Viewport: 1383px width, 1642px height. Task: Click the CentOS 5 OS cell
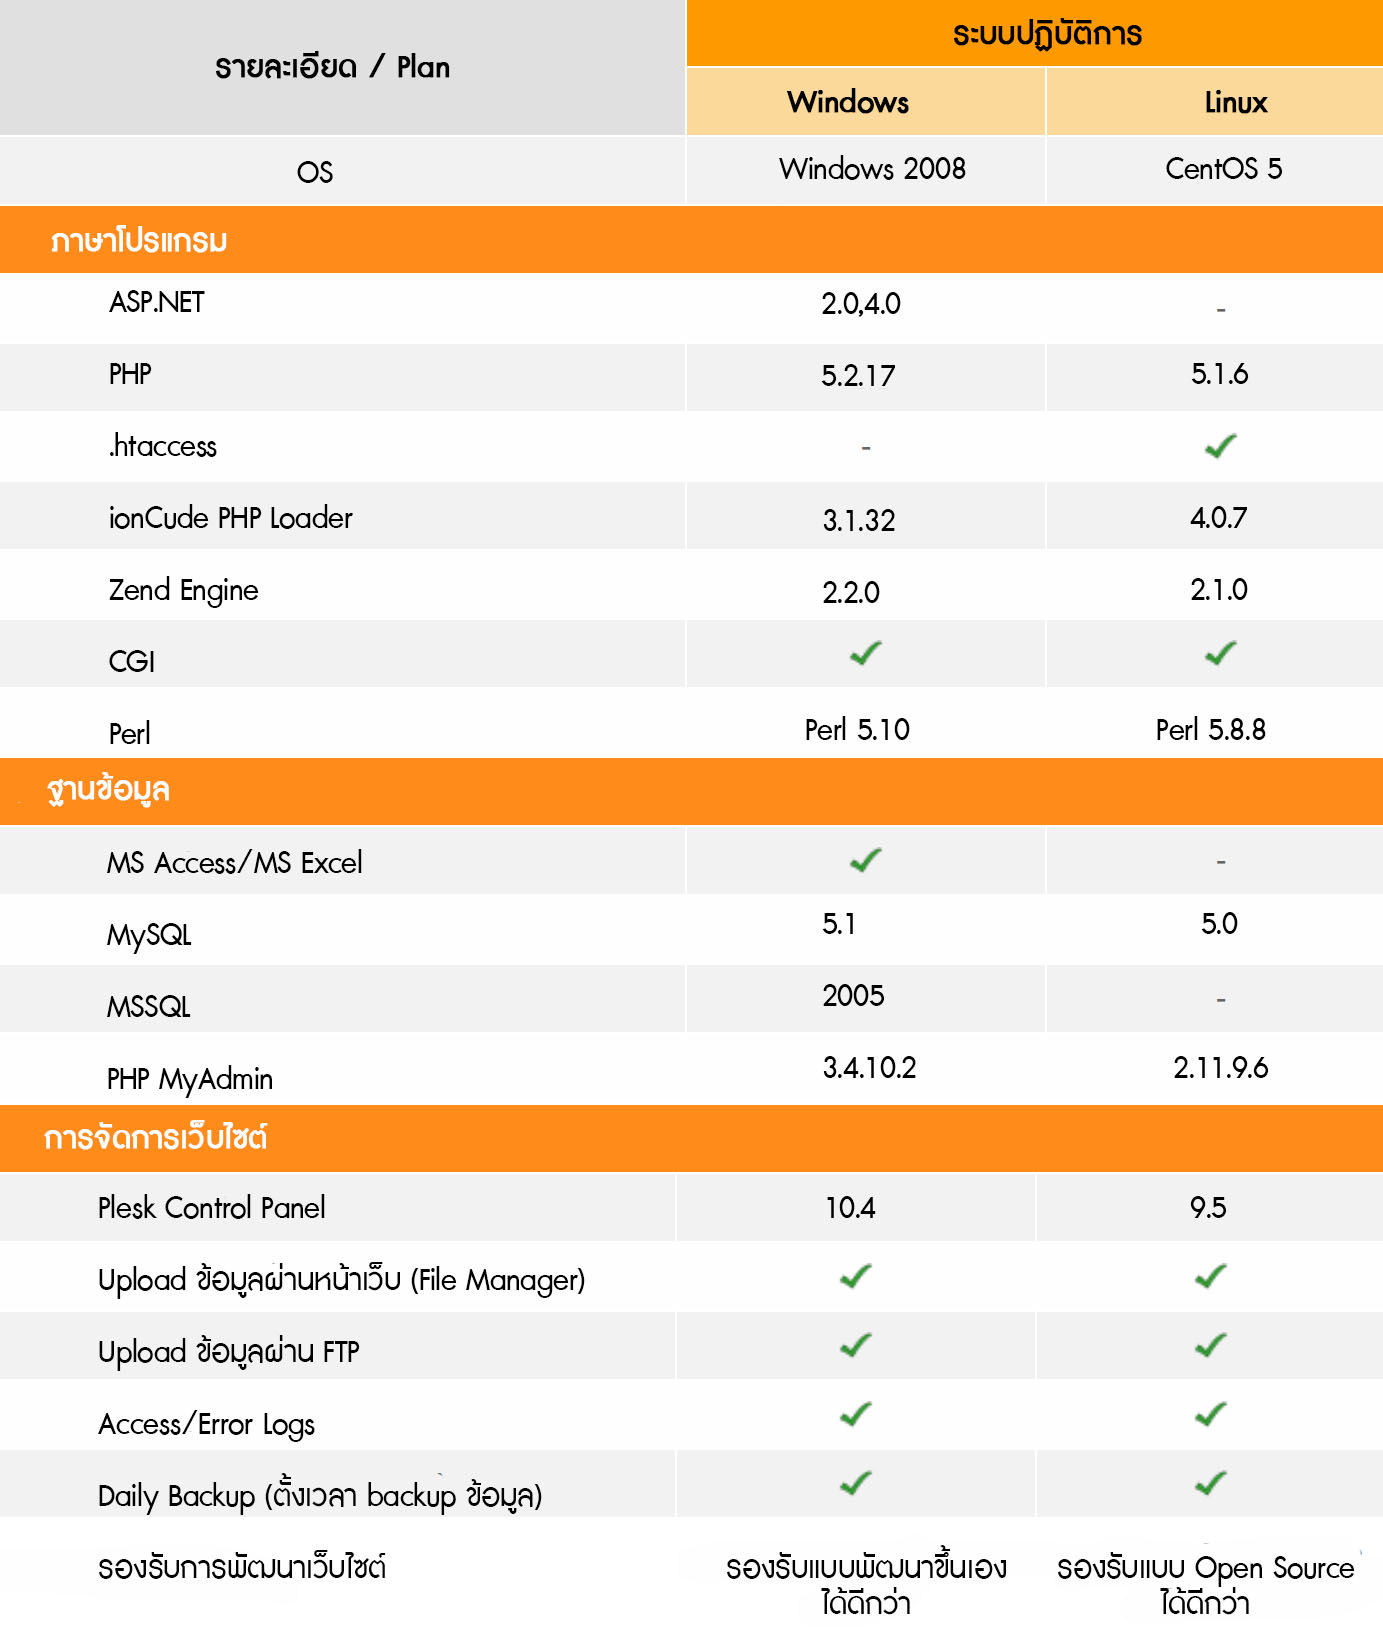1223,169
